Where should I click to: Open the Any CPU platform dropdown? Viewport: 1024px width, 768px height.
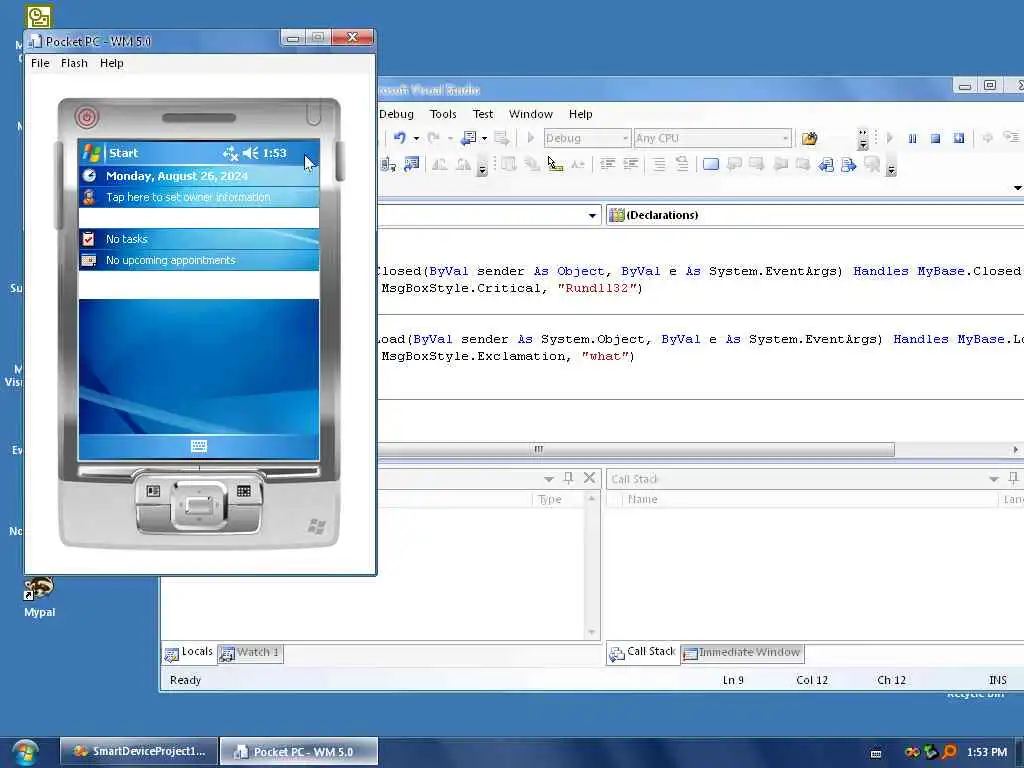coord(712,138)
